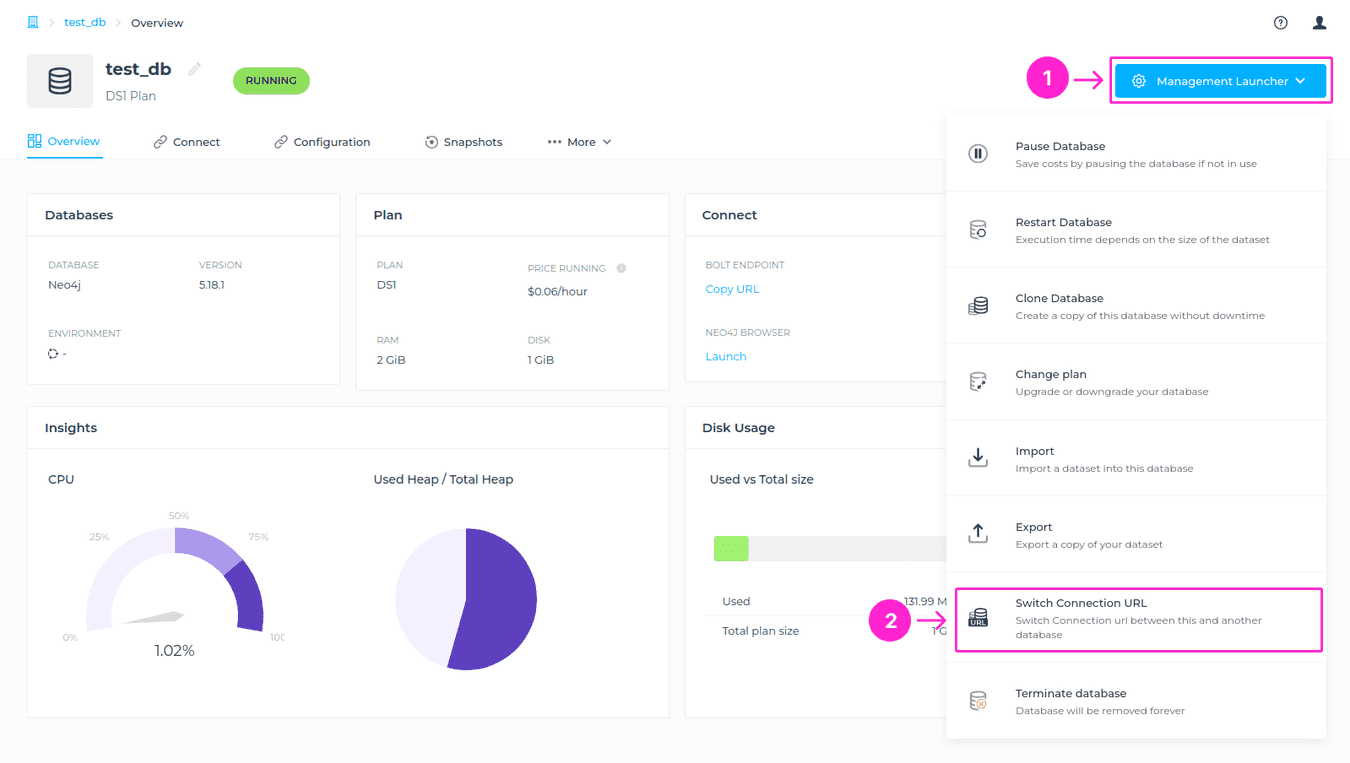
Task: Open the price running info tooltip
Action: (621, 268)
